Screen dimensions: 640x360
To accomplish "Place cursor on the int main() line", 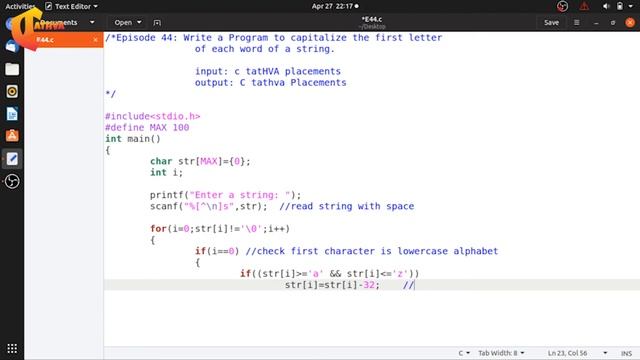I will coord(133,139).
